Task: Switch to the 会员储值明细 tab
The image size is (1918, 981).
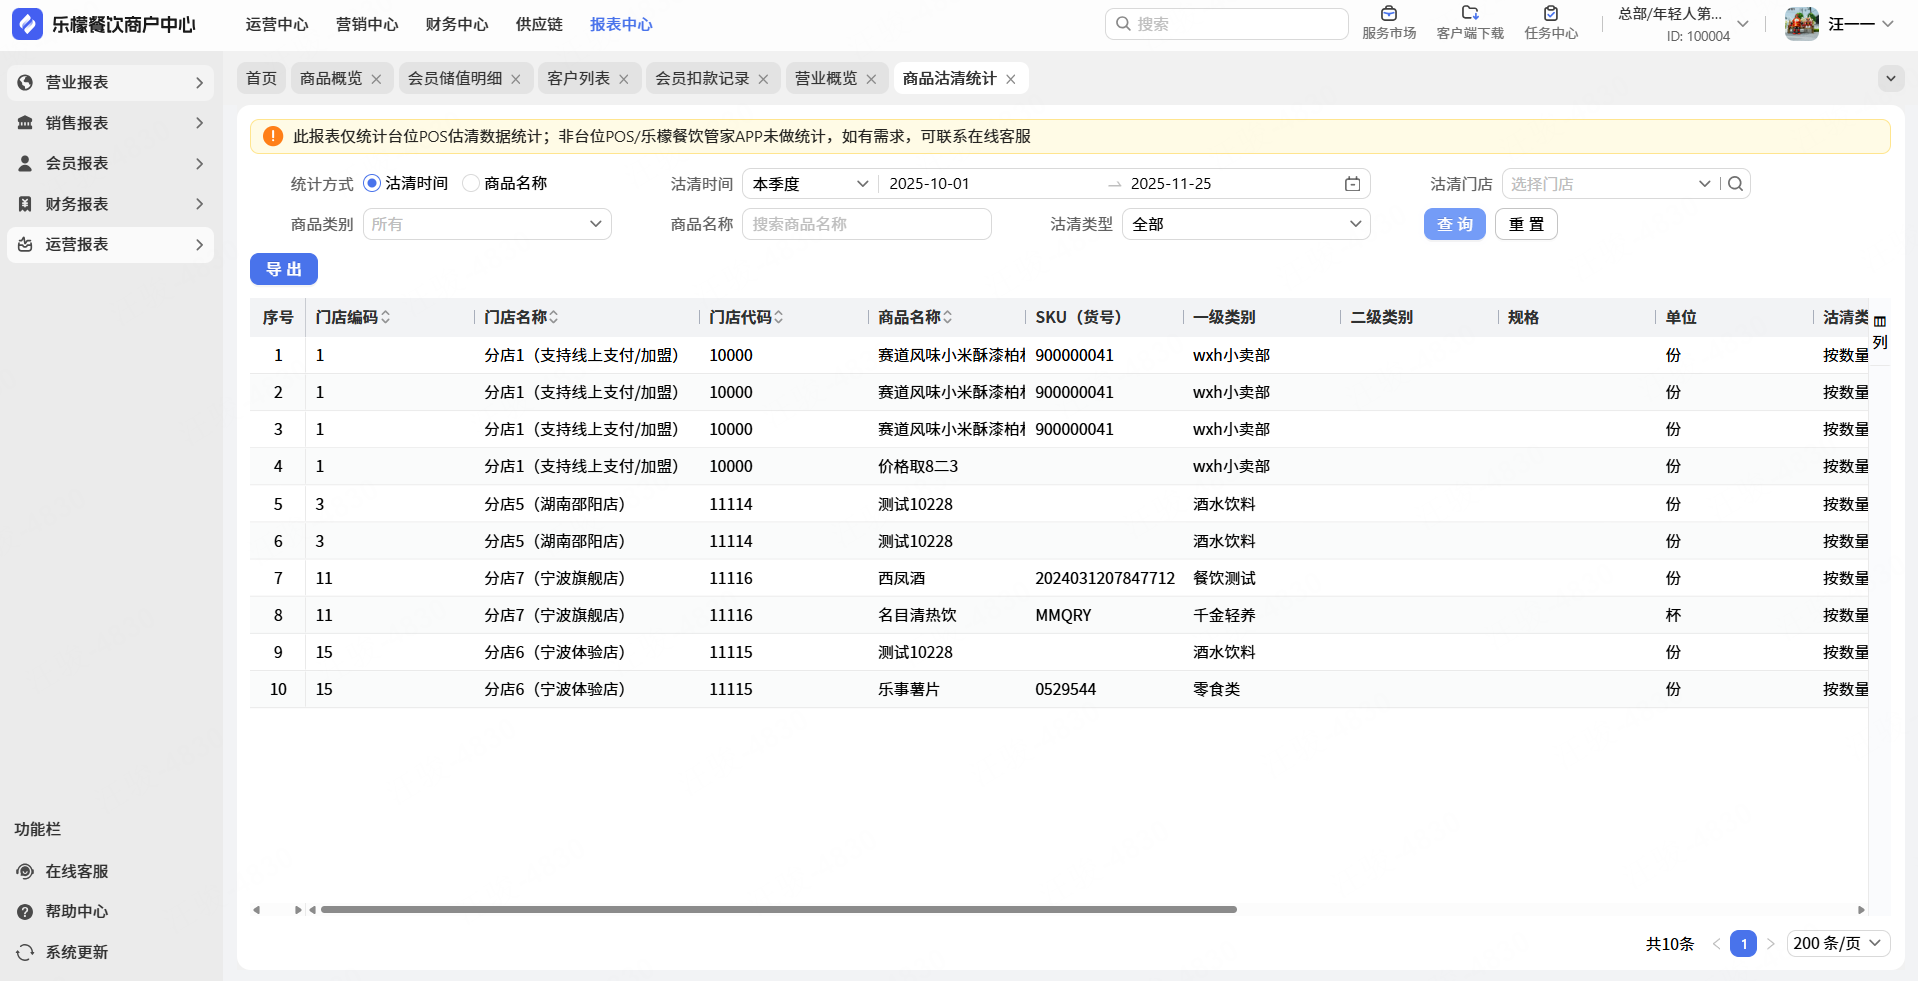Action: (455, 78)
